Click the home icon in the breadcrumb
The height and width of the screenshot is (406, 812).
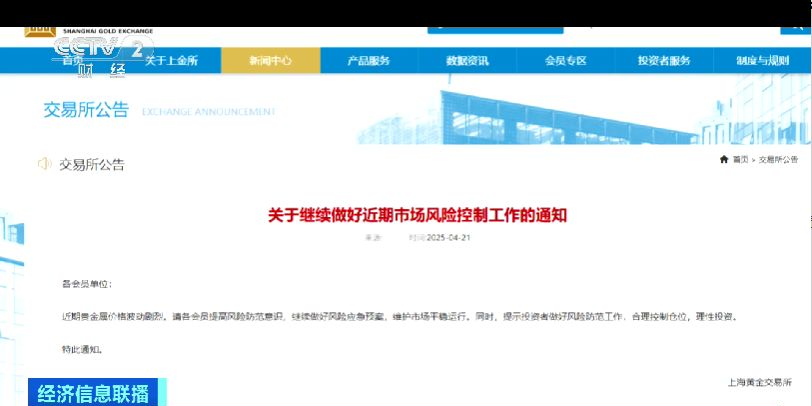click(724, 160)
